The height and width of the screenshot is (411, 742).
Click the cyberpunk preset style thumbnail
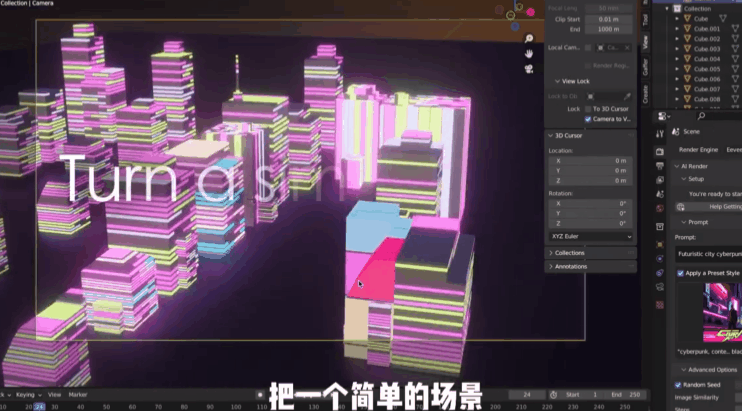point(722,312)
